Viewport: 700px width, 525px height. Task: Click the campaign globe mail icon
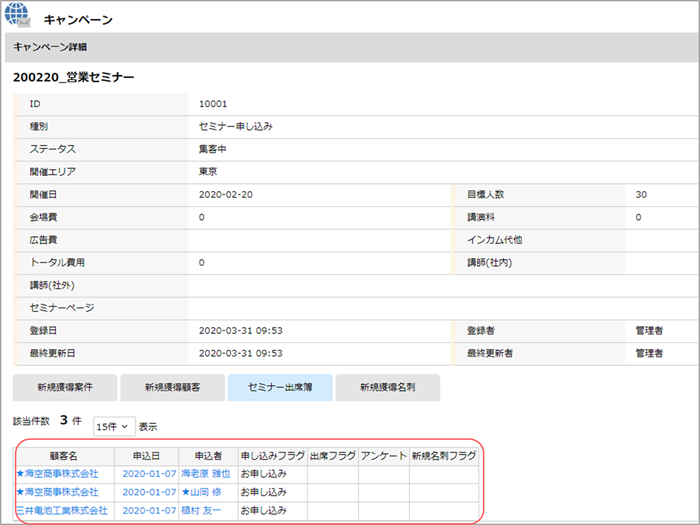pyautogui.click(x=17, y=14)
